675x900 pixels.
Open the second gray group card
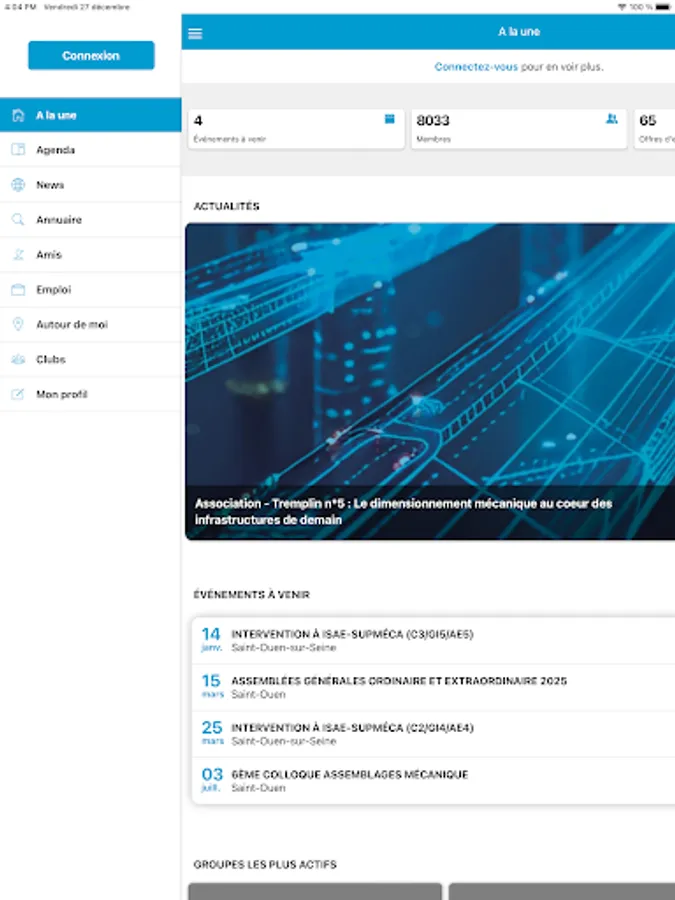[x=562, y=891]
